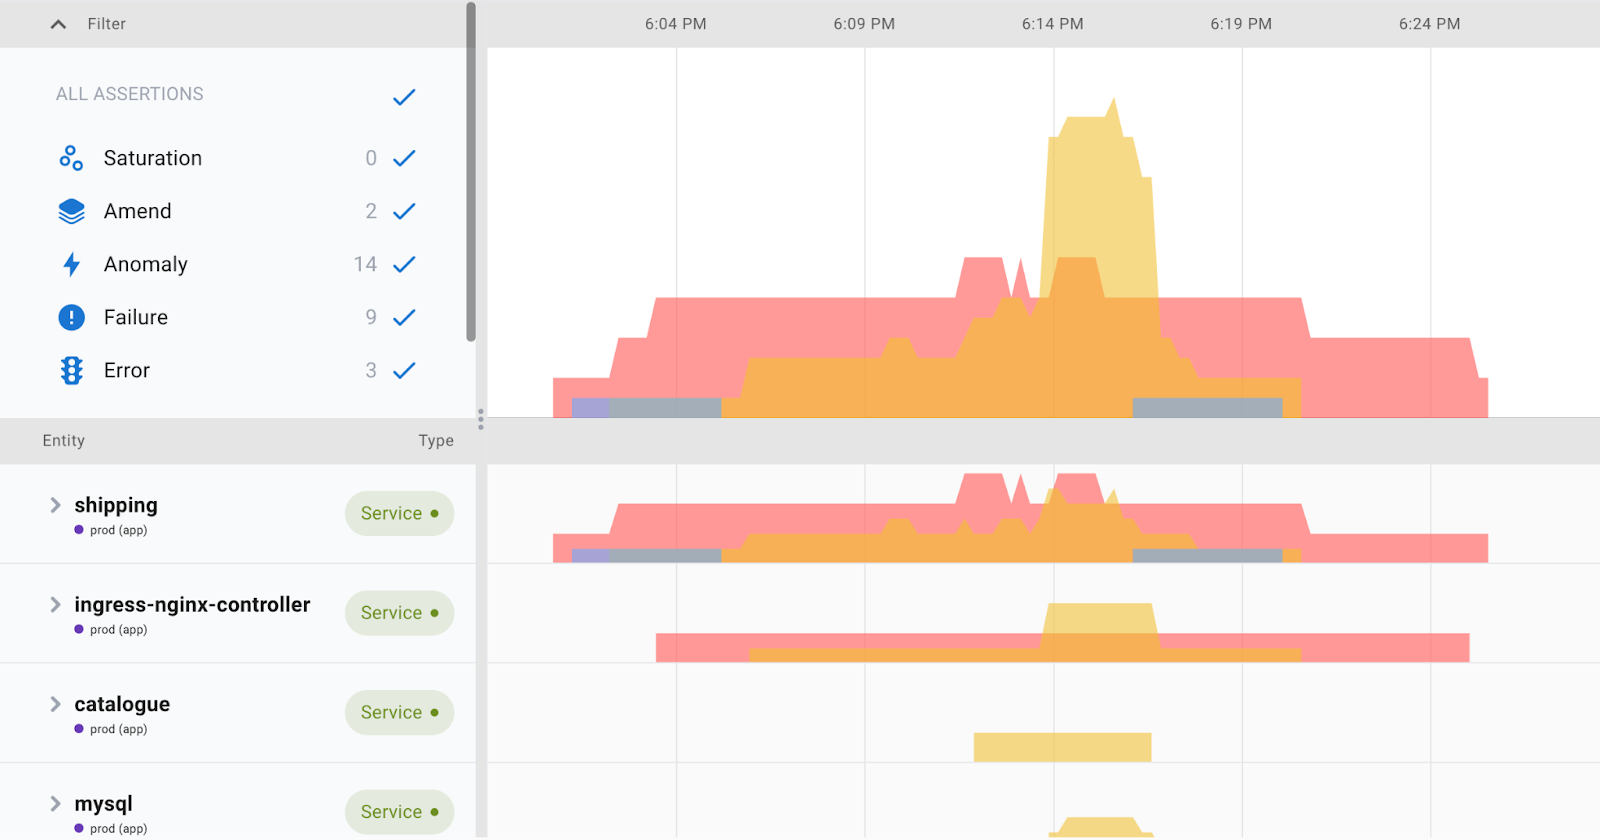The image size is (1600, 840).
Task: Expand the ingress-nginx-controller entity row
Action: point(55,605)
